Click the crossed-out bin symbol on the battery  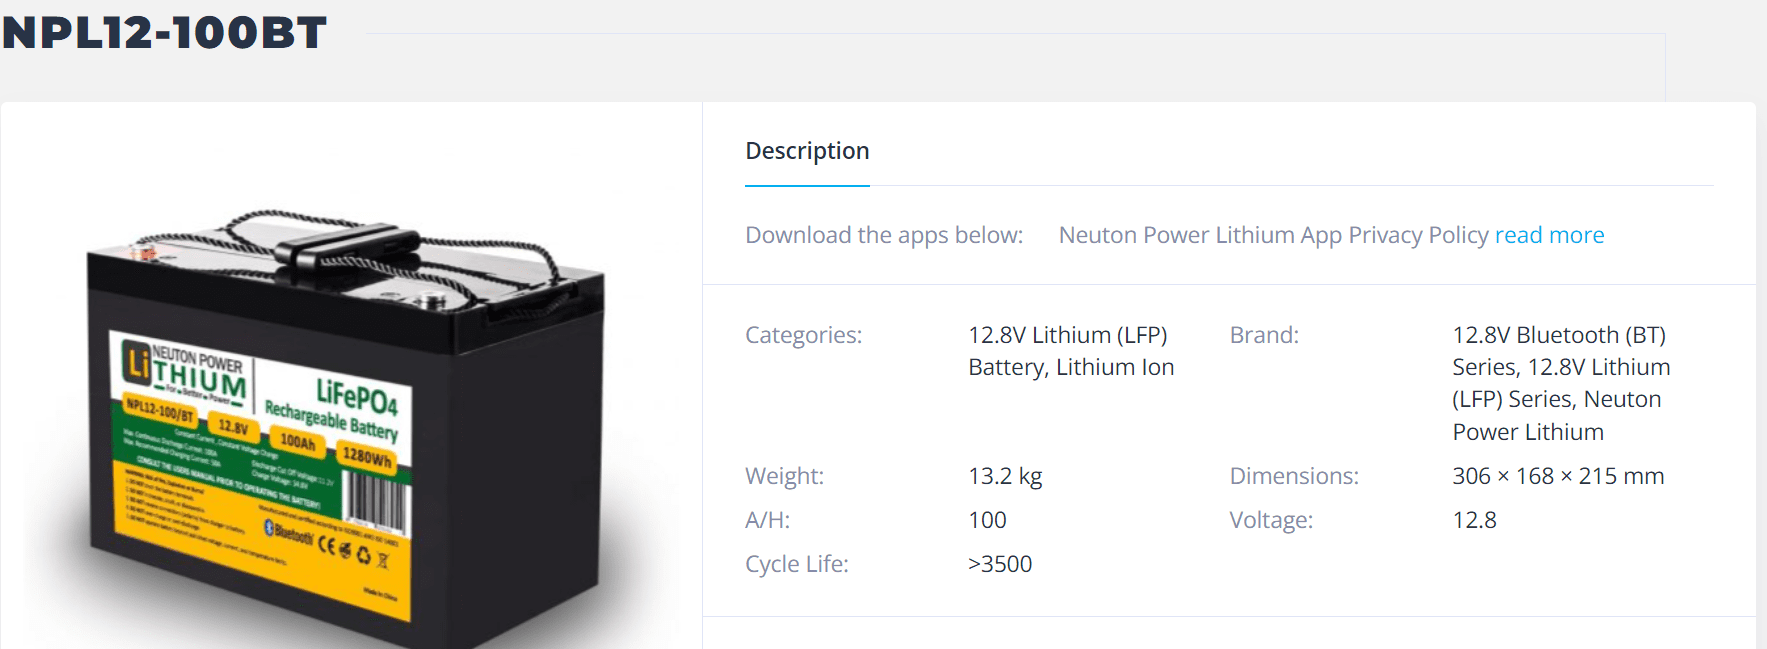[382, 559]
